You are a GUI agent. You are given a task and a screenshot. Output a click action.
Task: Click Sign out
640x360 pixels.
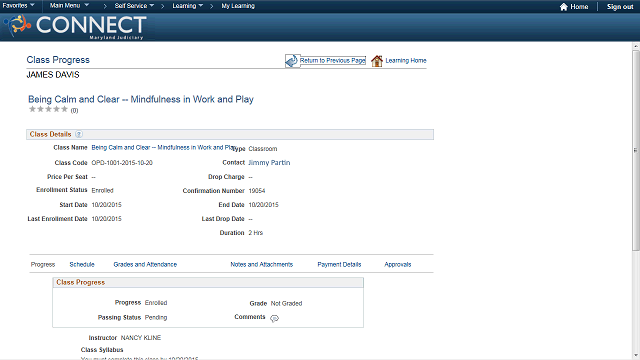[x=620, y=7]
